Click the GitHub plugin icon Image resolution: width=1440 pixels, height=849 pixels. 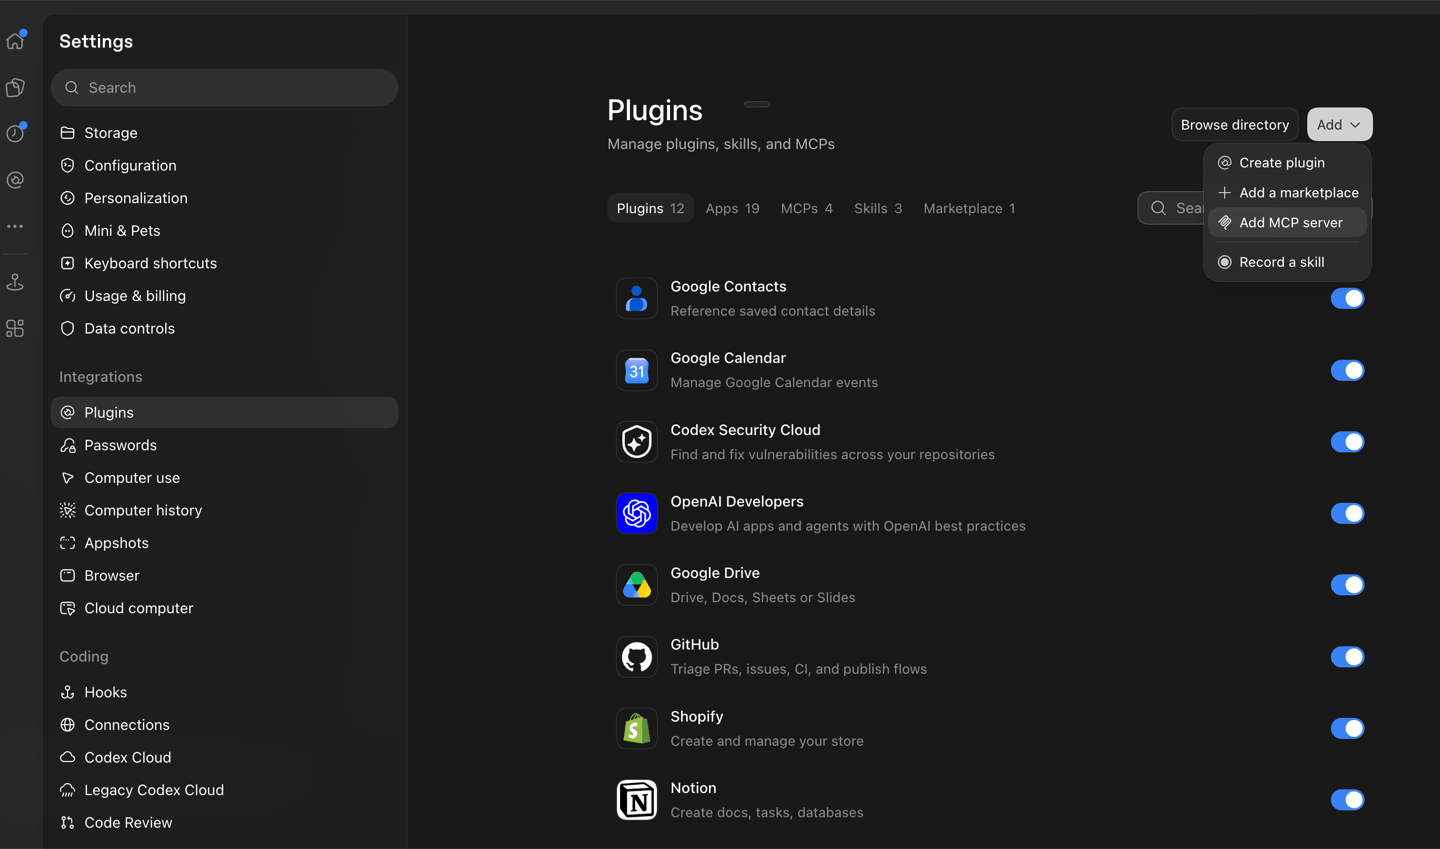637,657
